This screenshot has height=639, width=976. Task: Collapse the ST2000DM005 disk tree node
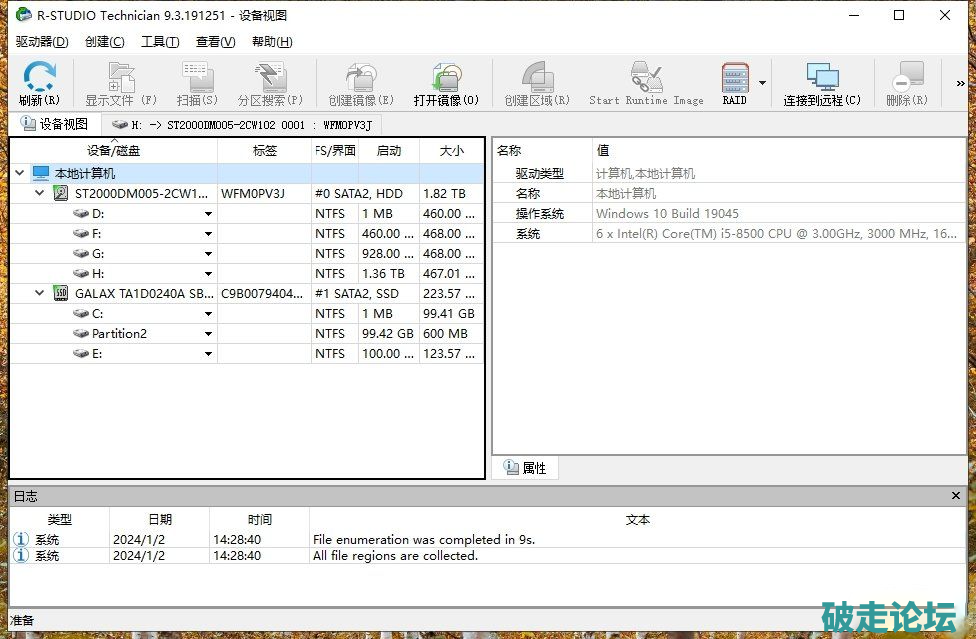[x=40, y=193]
